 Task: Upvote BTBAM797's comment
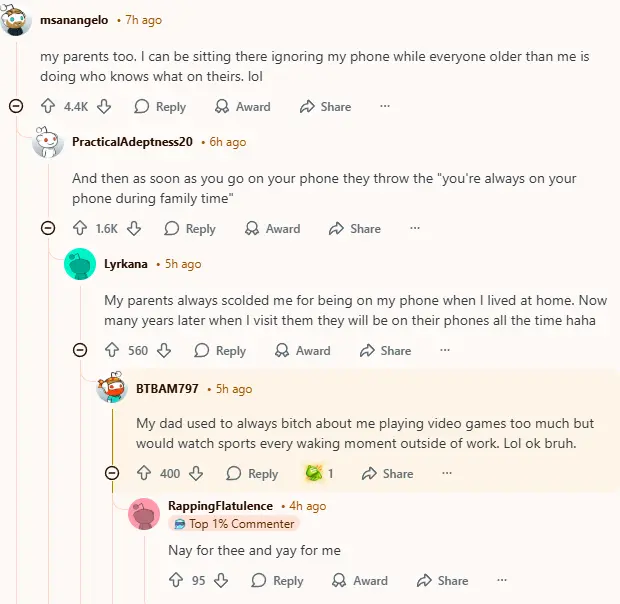pos(144,473)
